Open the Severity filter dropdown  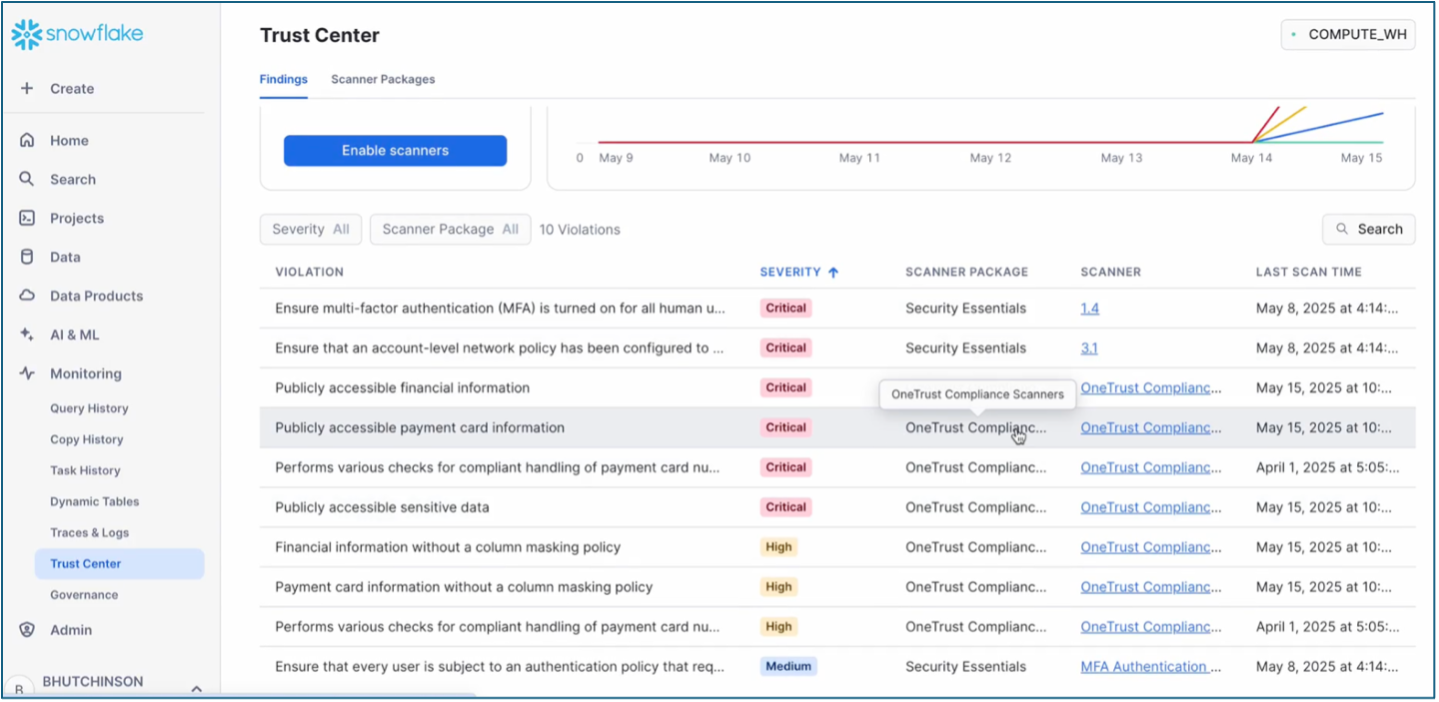[x=310, y=229]
